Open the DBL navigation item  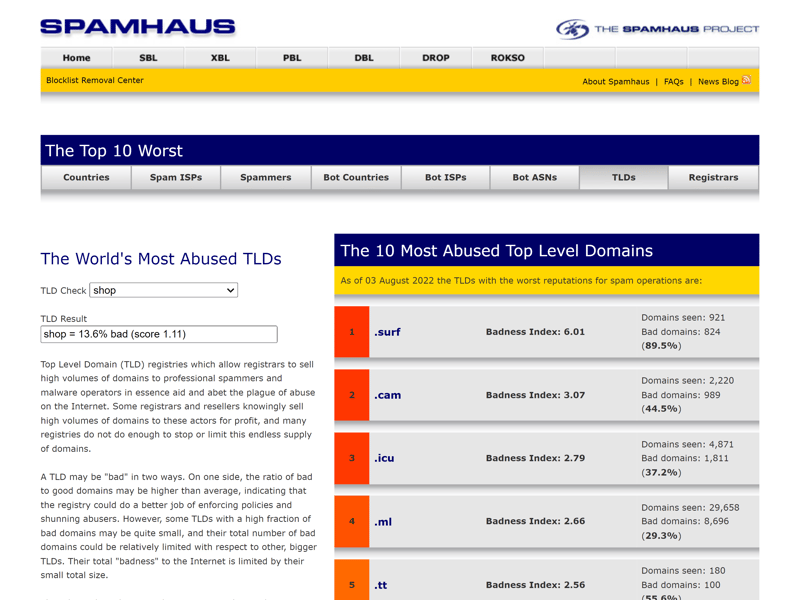(x=364, y=58)
